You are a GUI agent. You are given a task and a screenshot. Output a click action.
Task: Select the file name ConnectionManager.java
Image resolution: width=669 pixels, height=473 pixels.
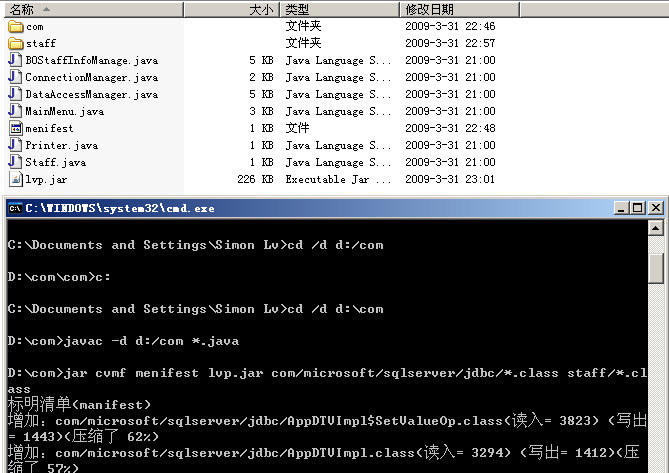click(92, 78)
